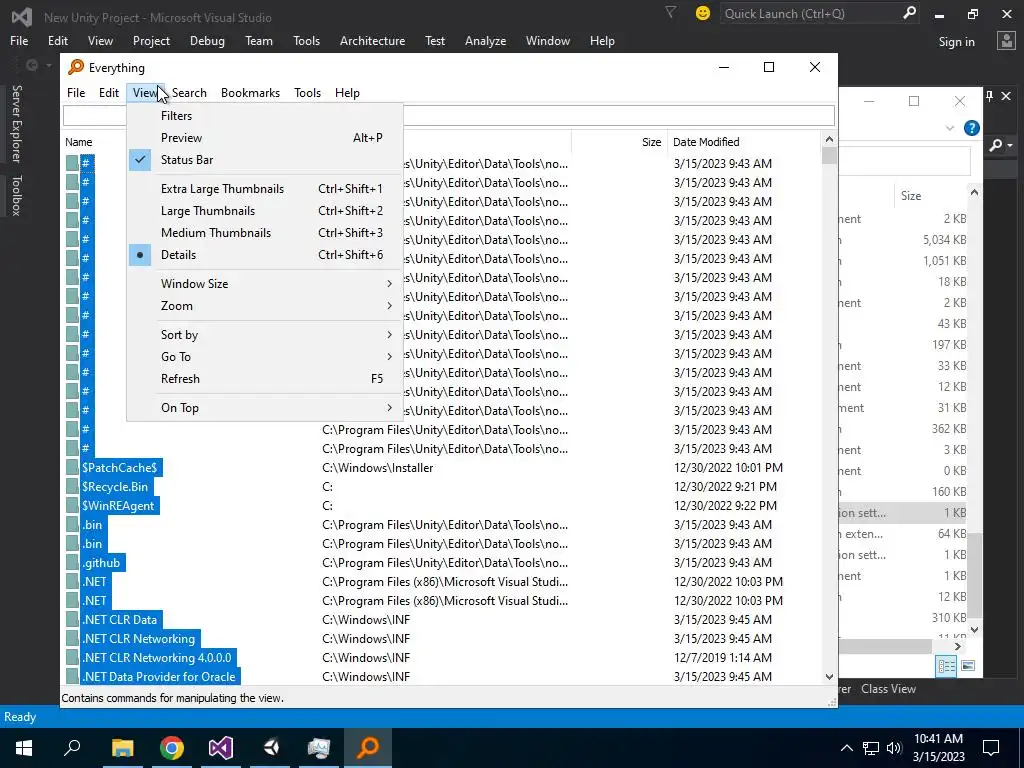Open Visual Studio feedback smiley icon
1024x768 pixels.
pos(703,13)
